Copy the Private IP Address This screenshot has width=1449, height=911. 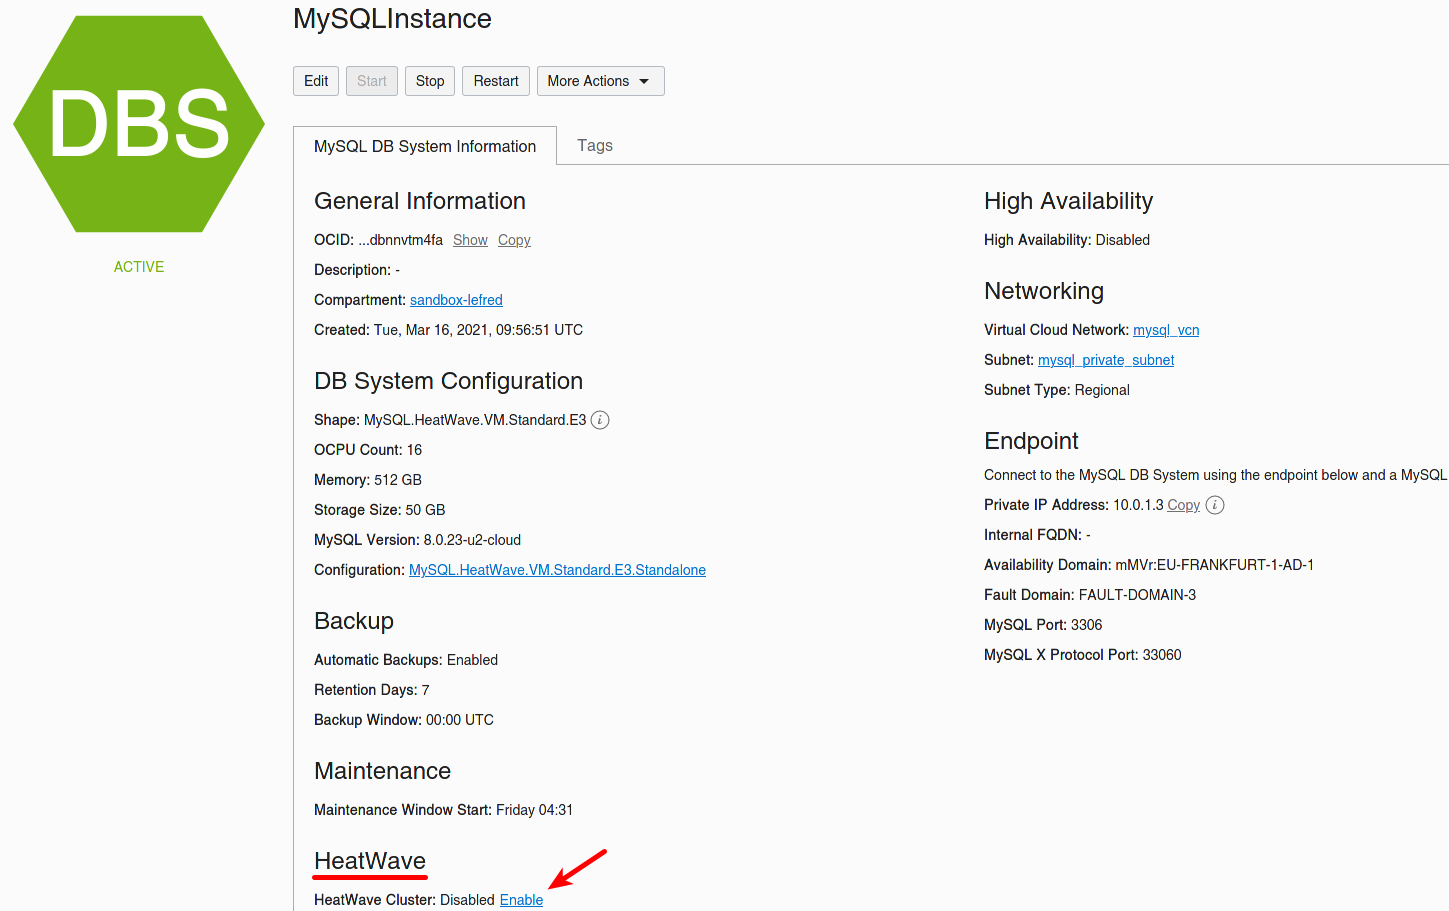tap(1183, 505)
